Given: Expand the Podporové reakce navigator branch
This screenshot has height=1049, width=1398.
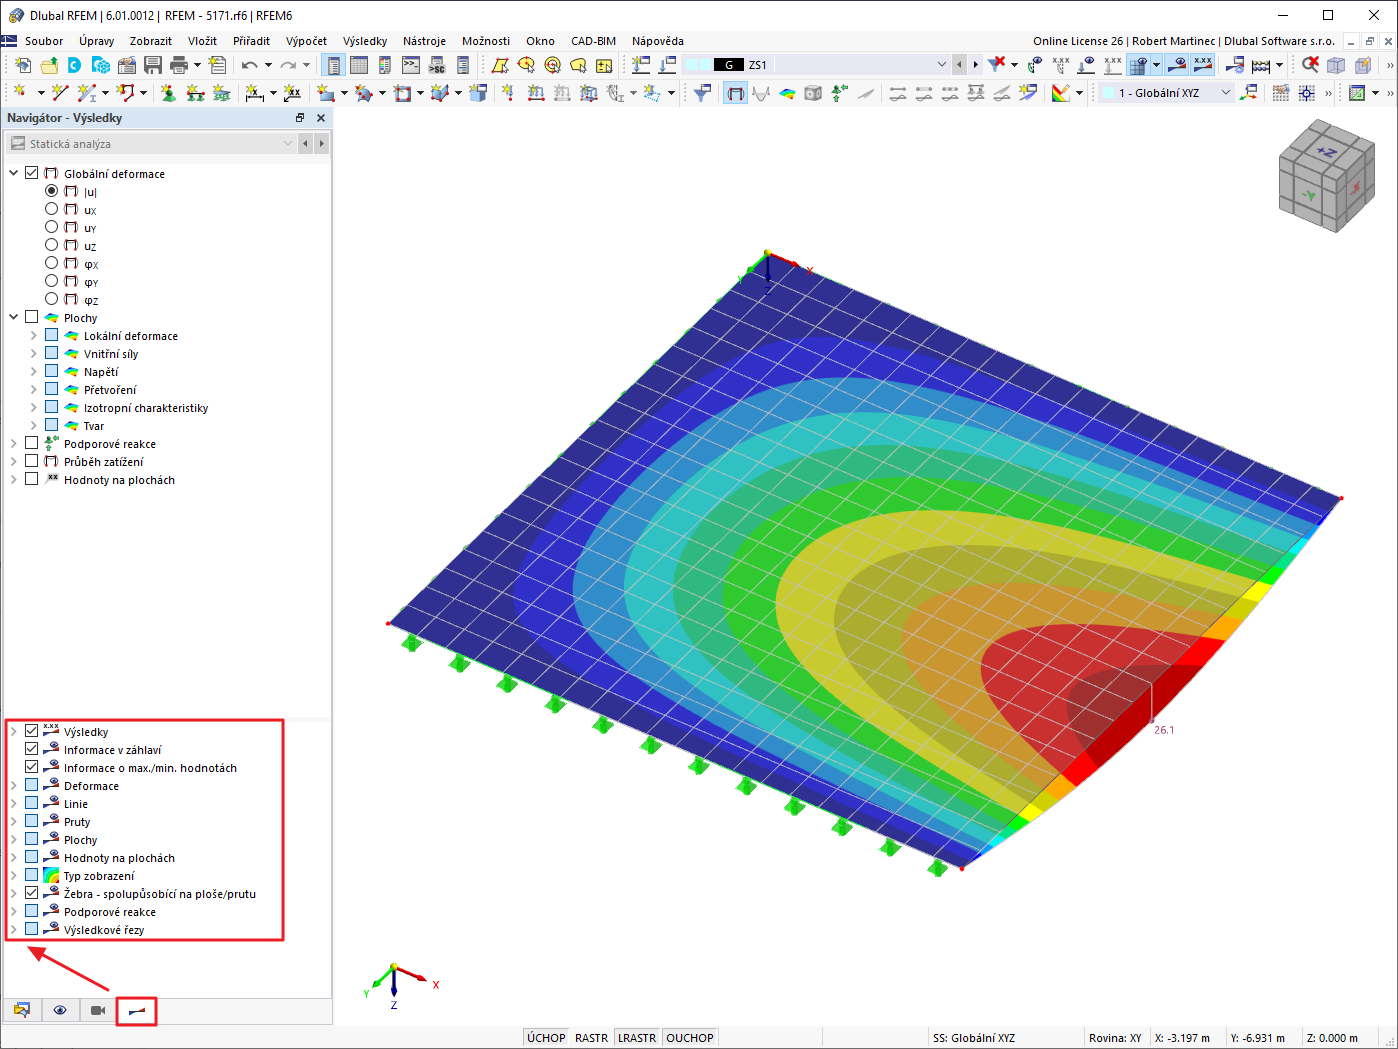Looking at the screenshot, I should click(15, 443).
